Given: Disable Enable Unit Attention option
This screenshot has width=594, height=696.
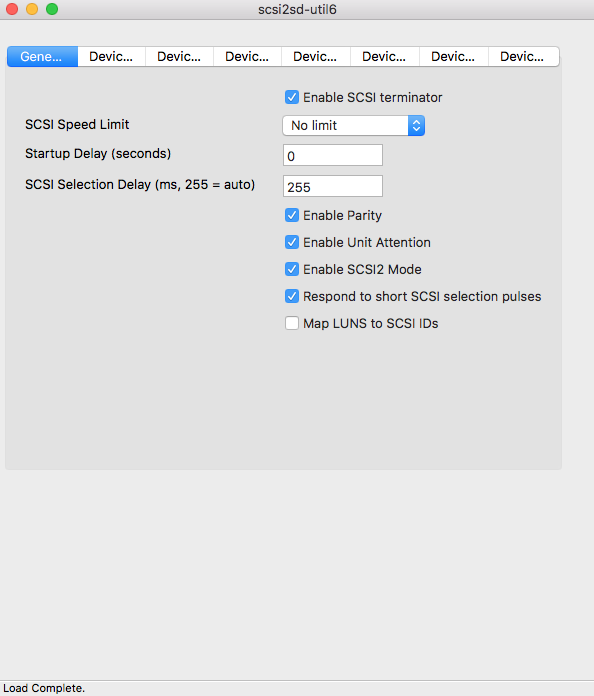Looking at the screenshot, I should (x=292, y=242).
